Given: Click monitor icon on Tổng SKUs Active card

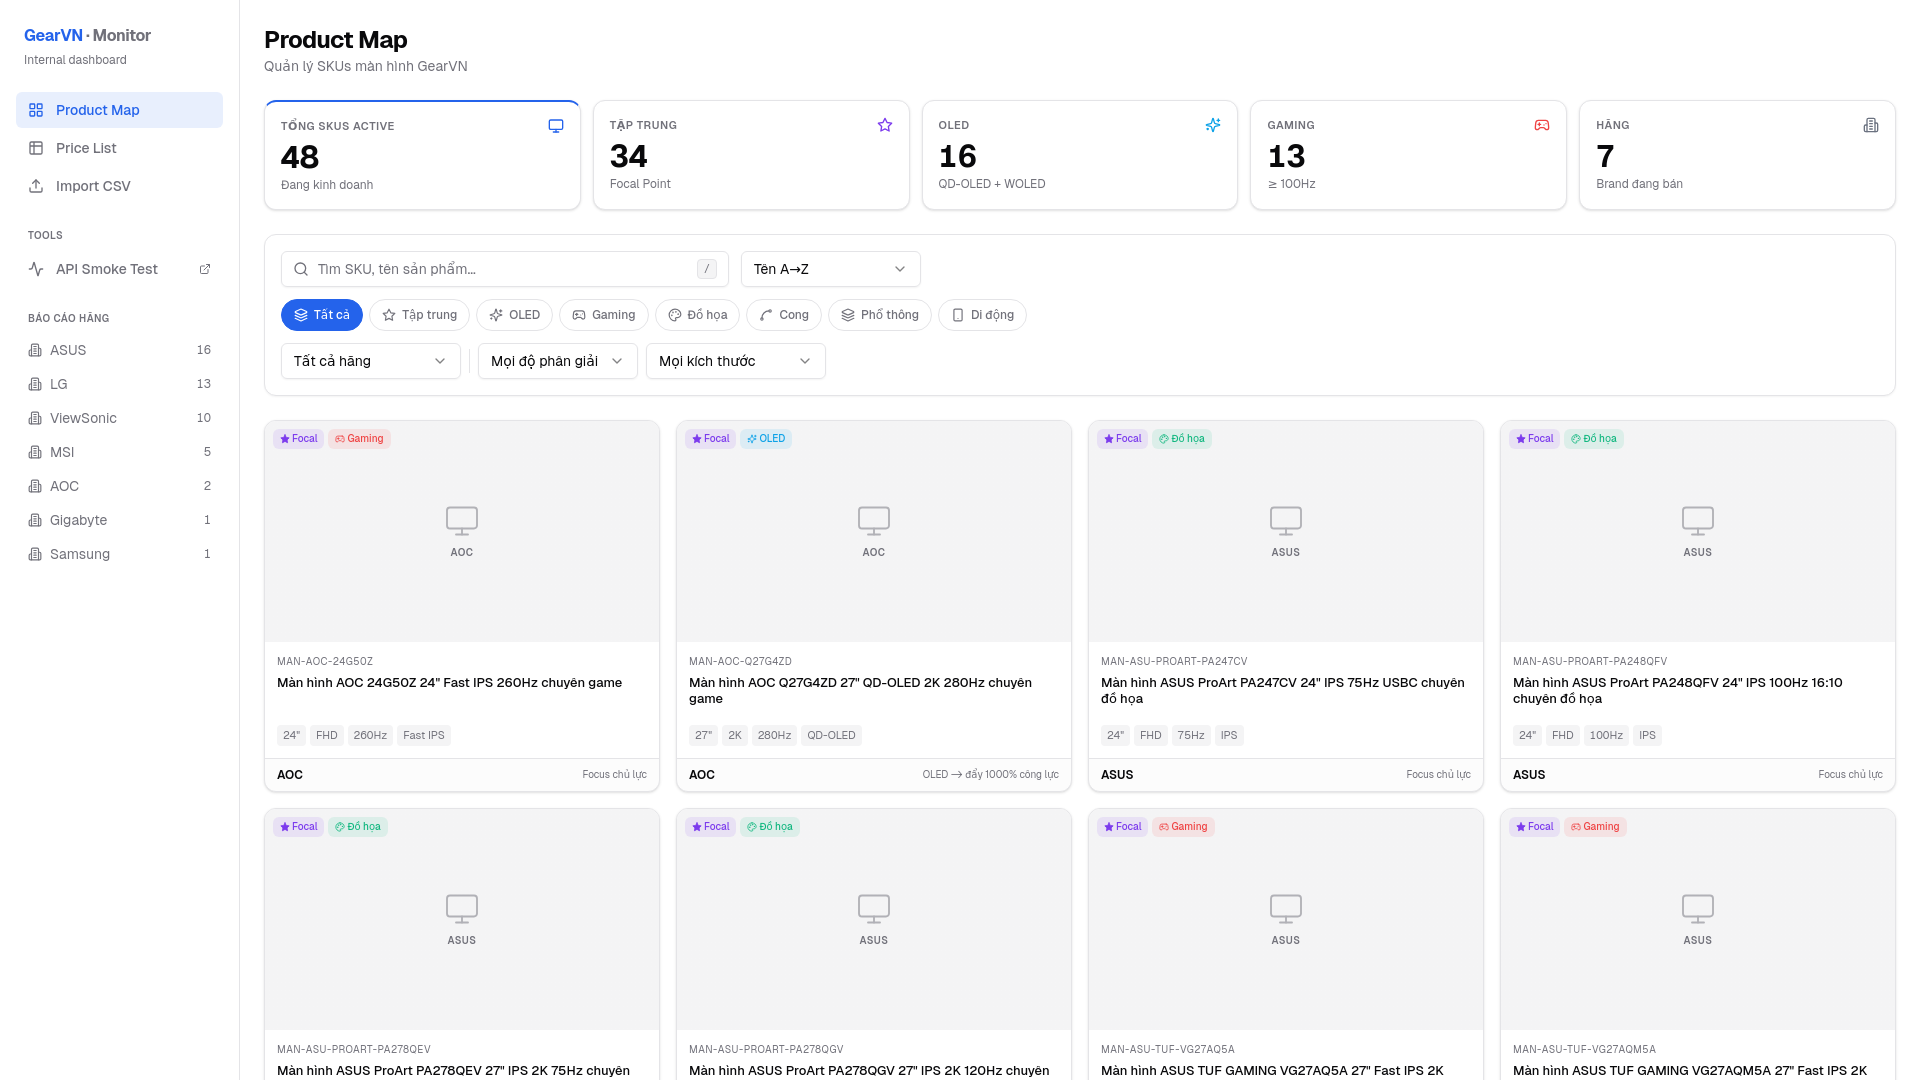Looking at the screenshot, I should [x=556, y=126].
